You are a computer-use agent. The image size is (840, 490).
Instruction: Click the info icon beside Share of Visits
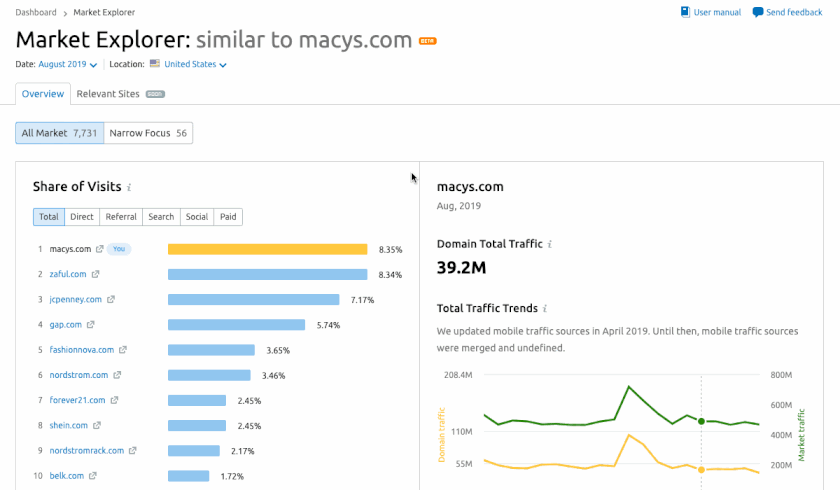coord(130,187)
